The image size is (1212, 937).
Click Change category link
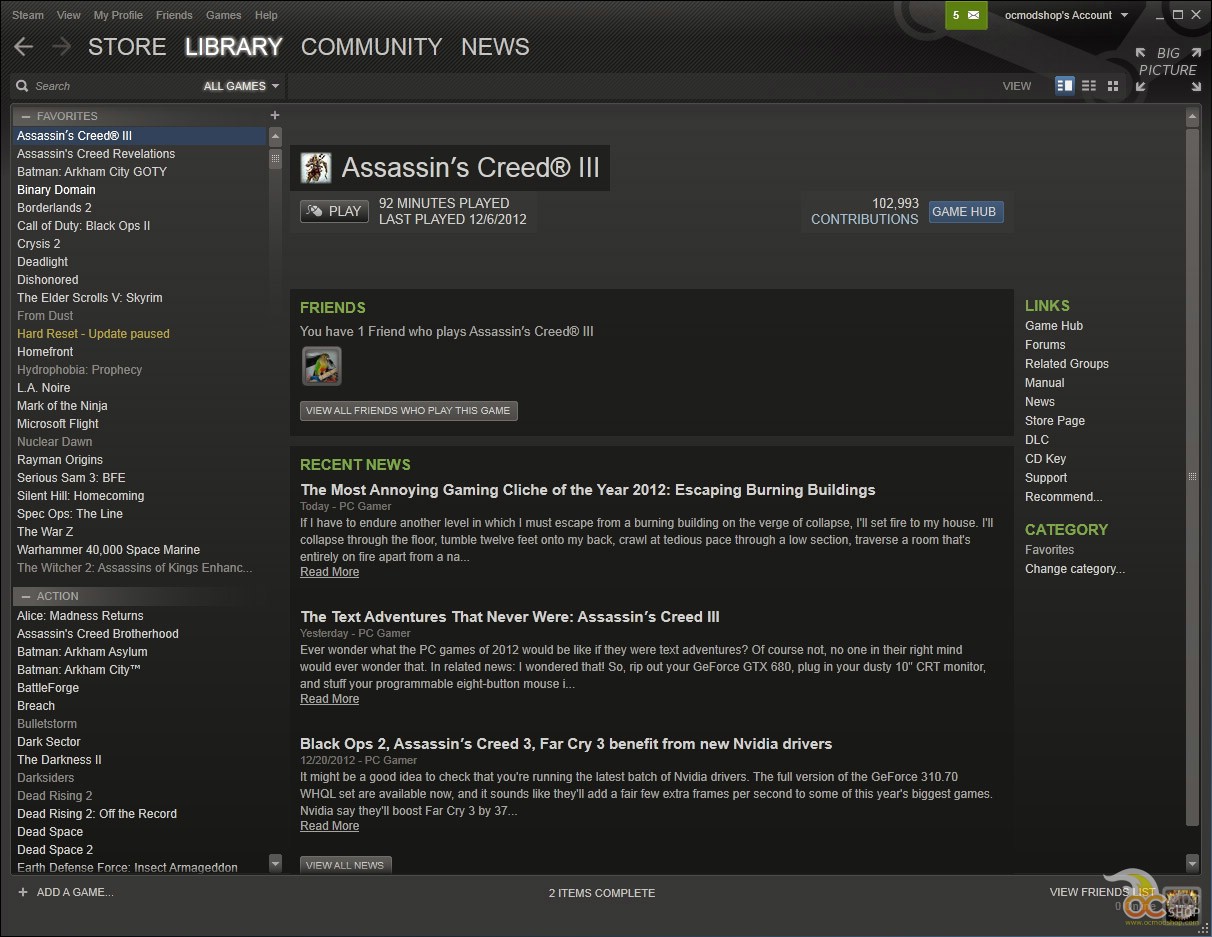1075,569
